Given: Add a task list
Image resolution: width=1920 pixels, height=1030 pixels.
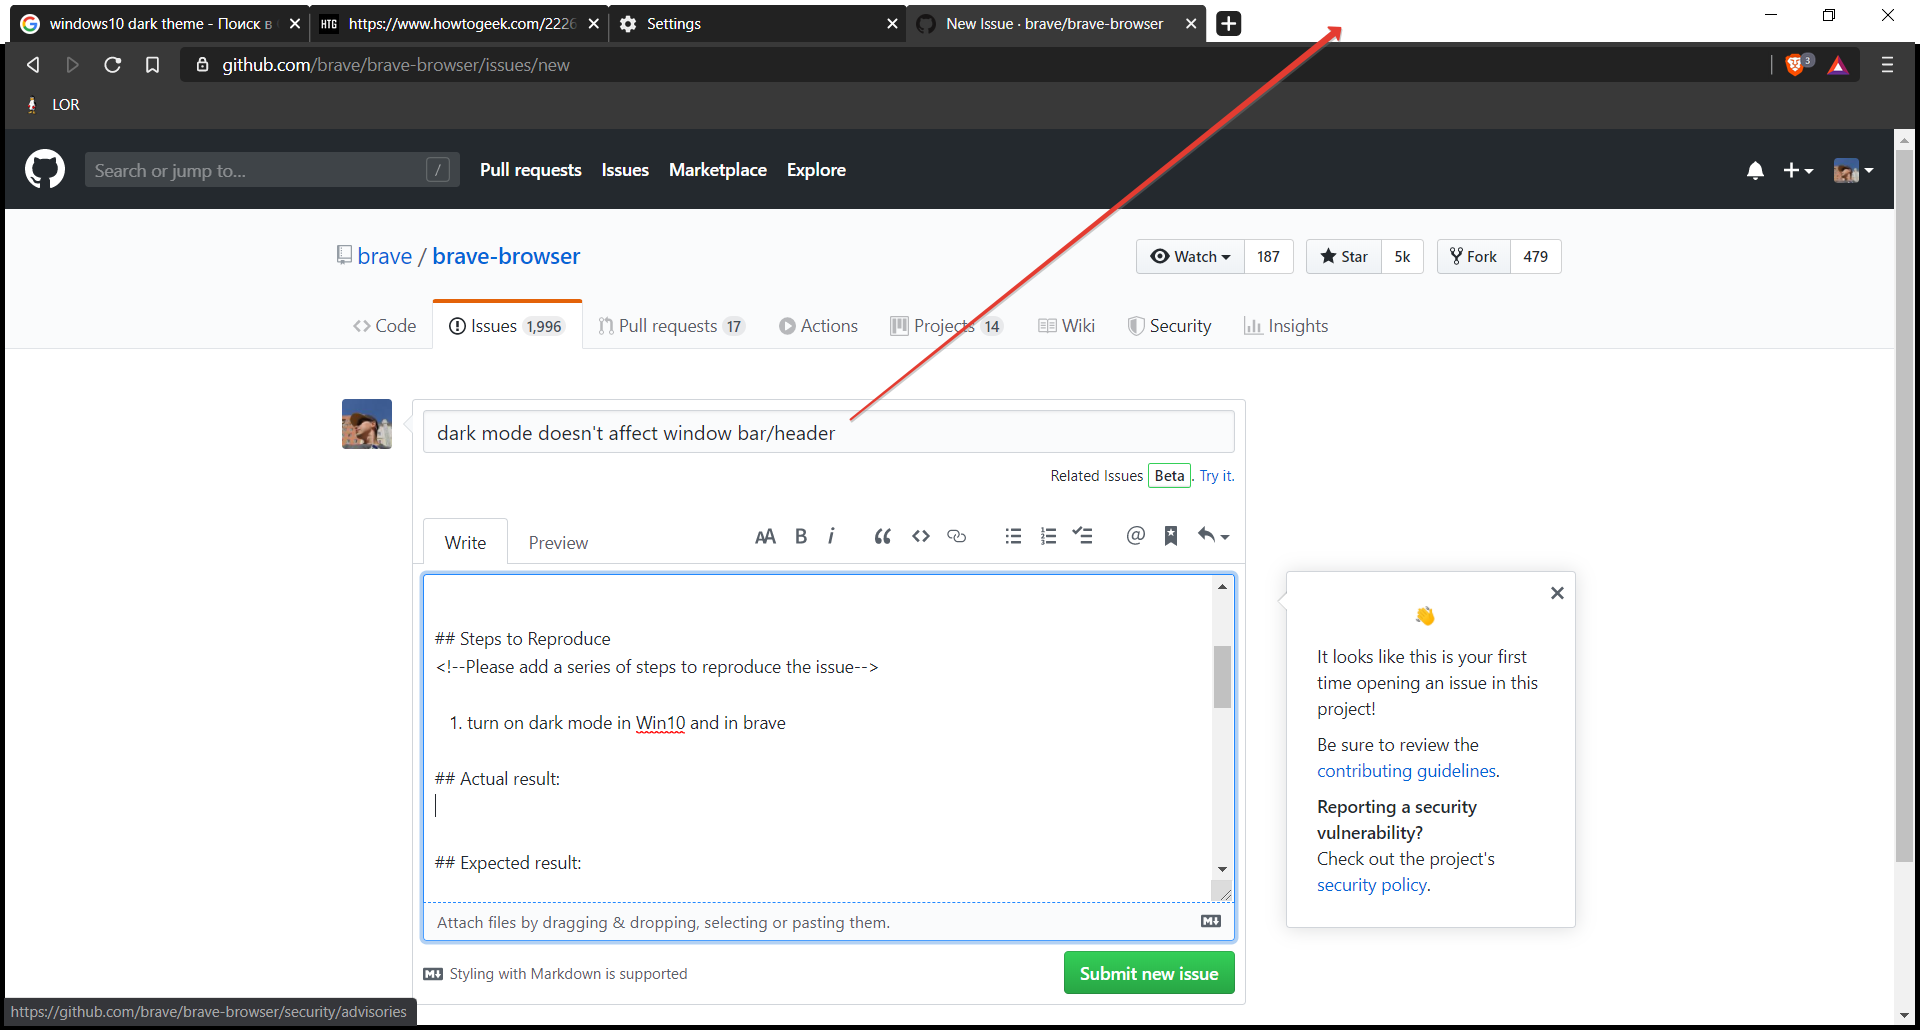Looking at the screenshot, I should click(x=1082, y=537).
